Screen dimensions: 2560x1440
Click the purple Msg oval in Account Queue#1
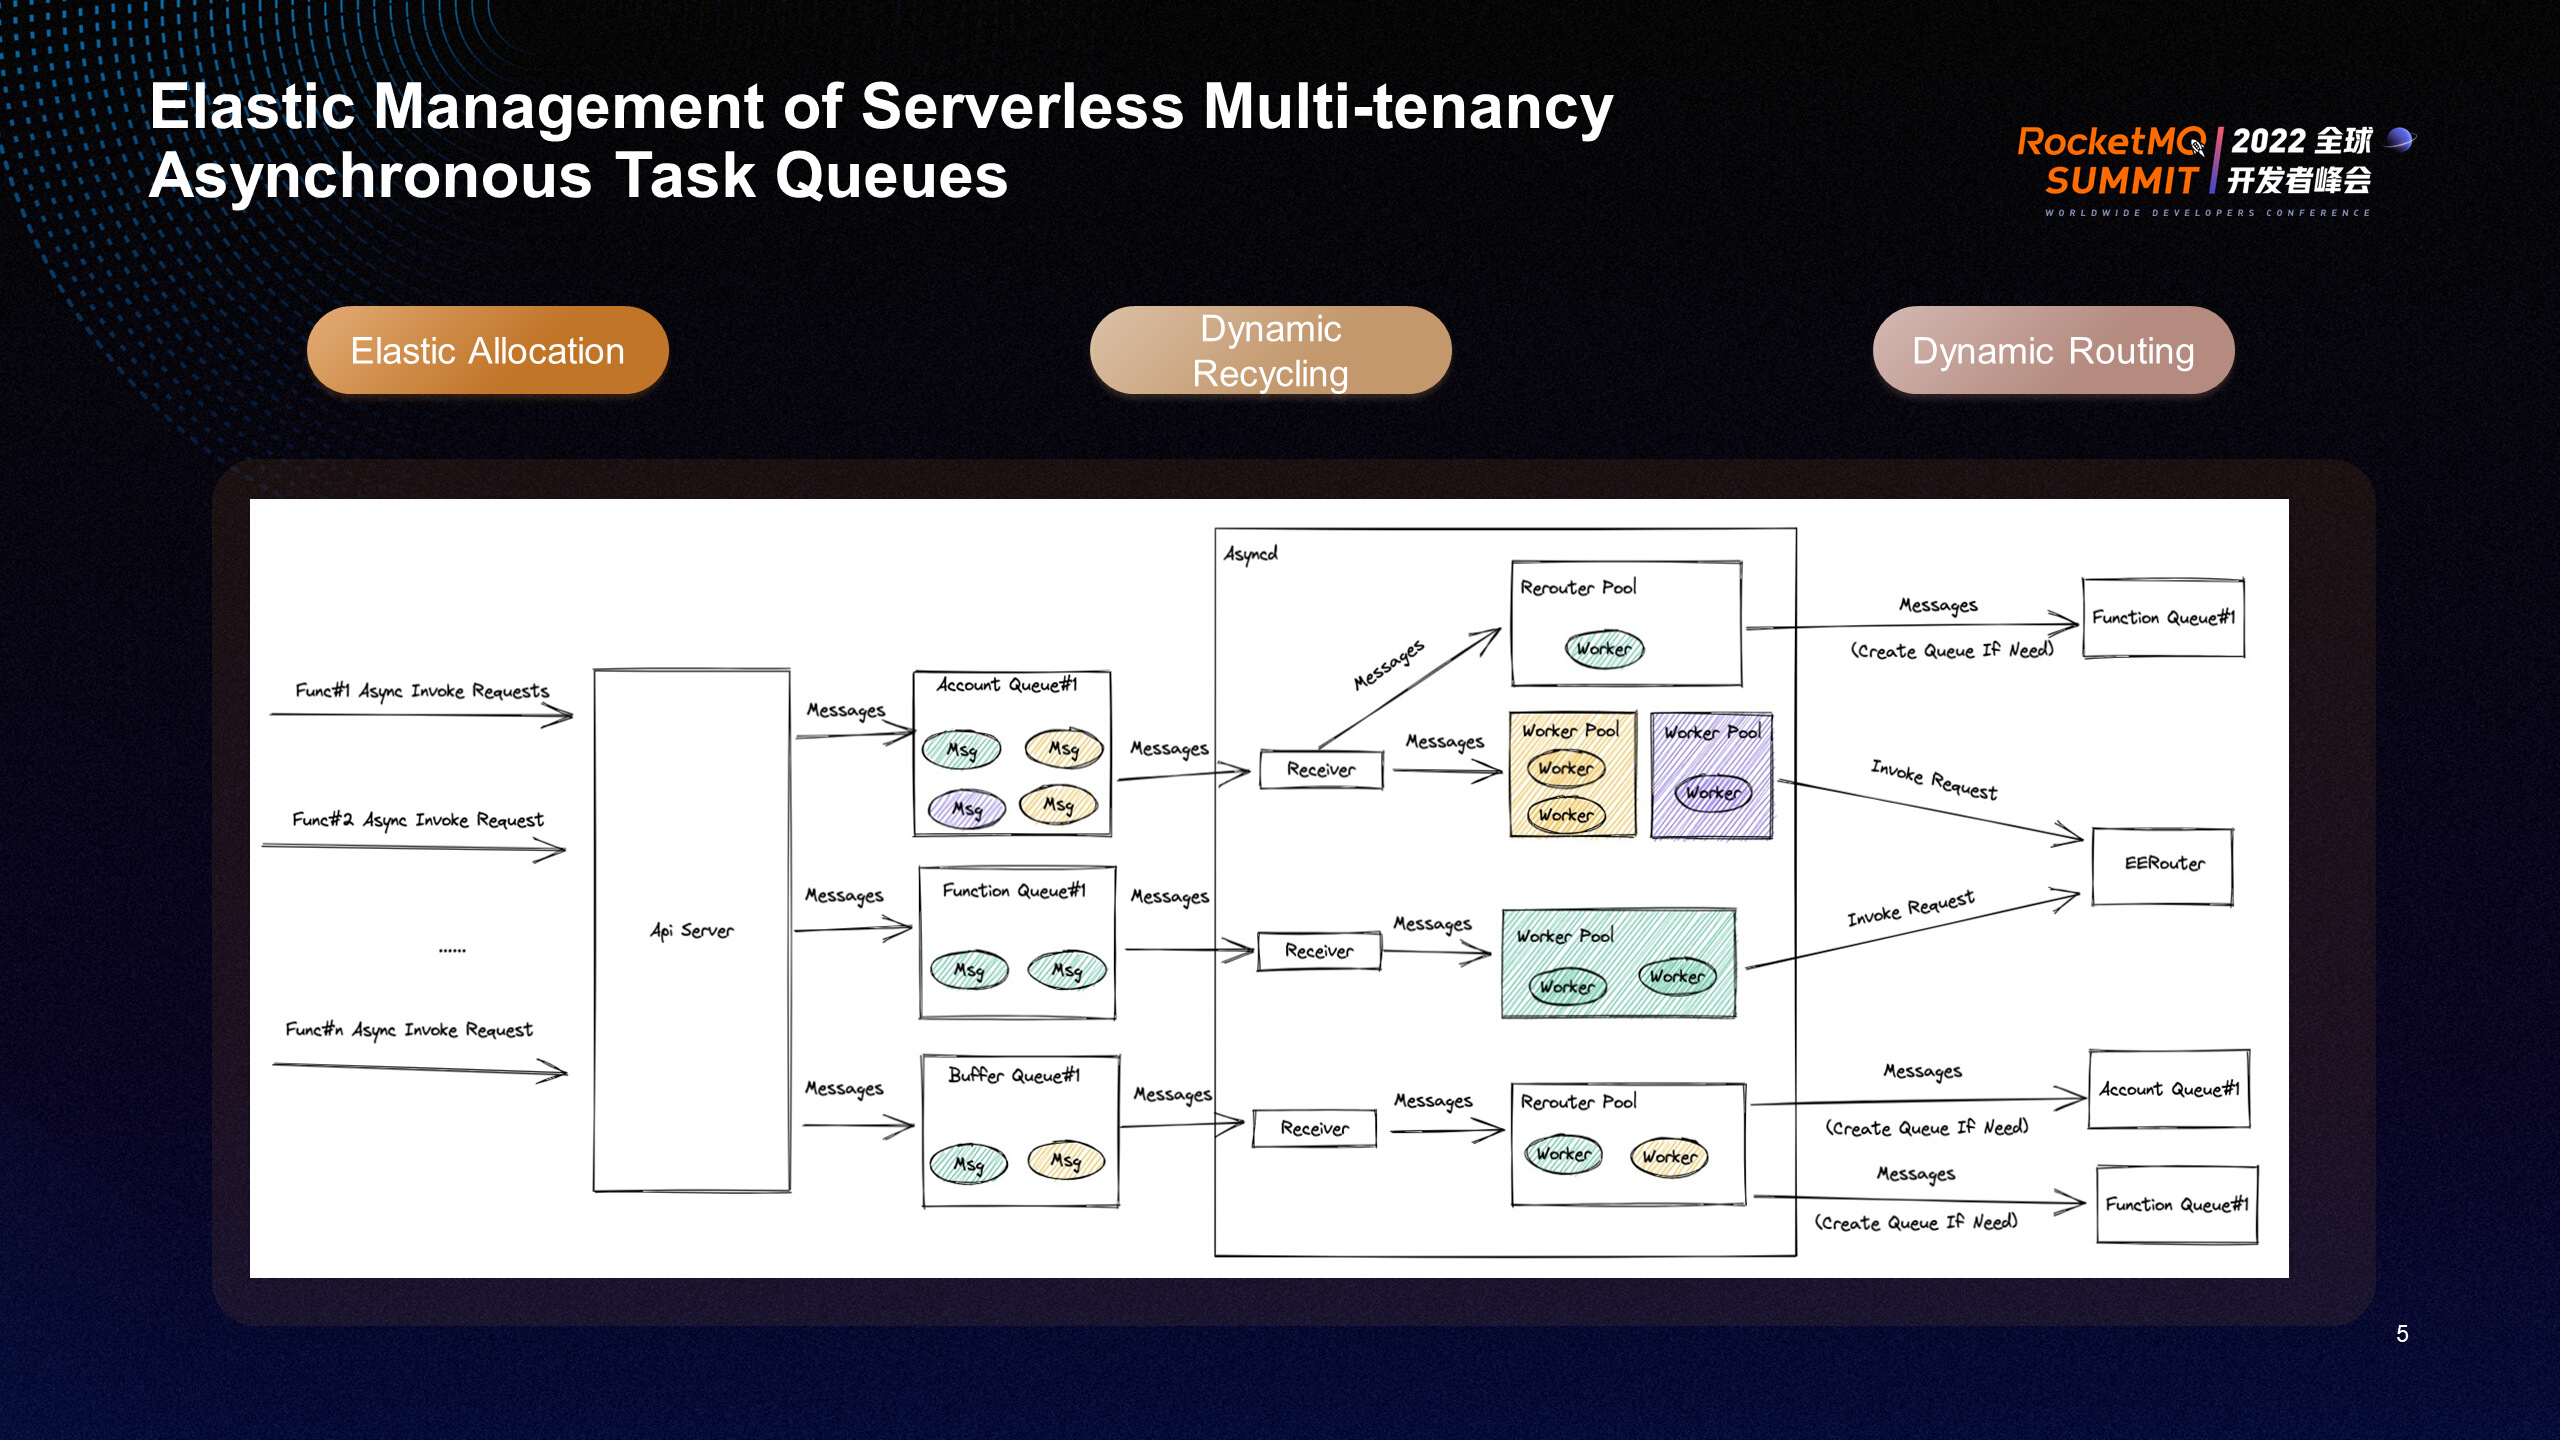[966, 808]
